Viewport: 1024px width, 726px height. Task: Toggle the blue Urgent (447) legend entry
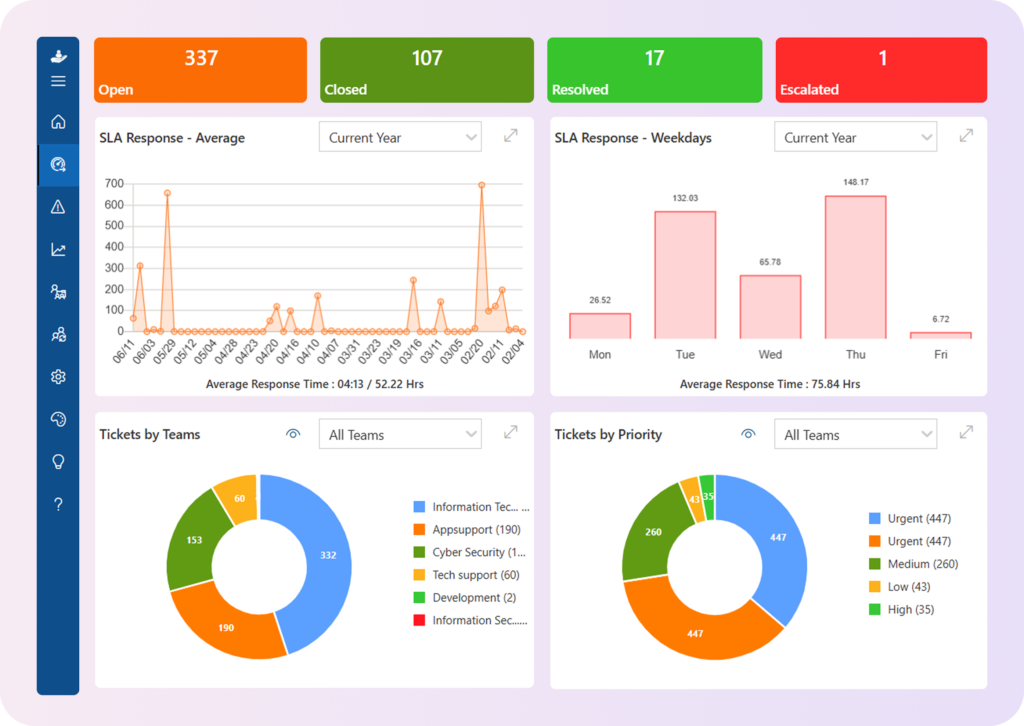[910, 518]
